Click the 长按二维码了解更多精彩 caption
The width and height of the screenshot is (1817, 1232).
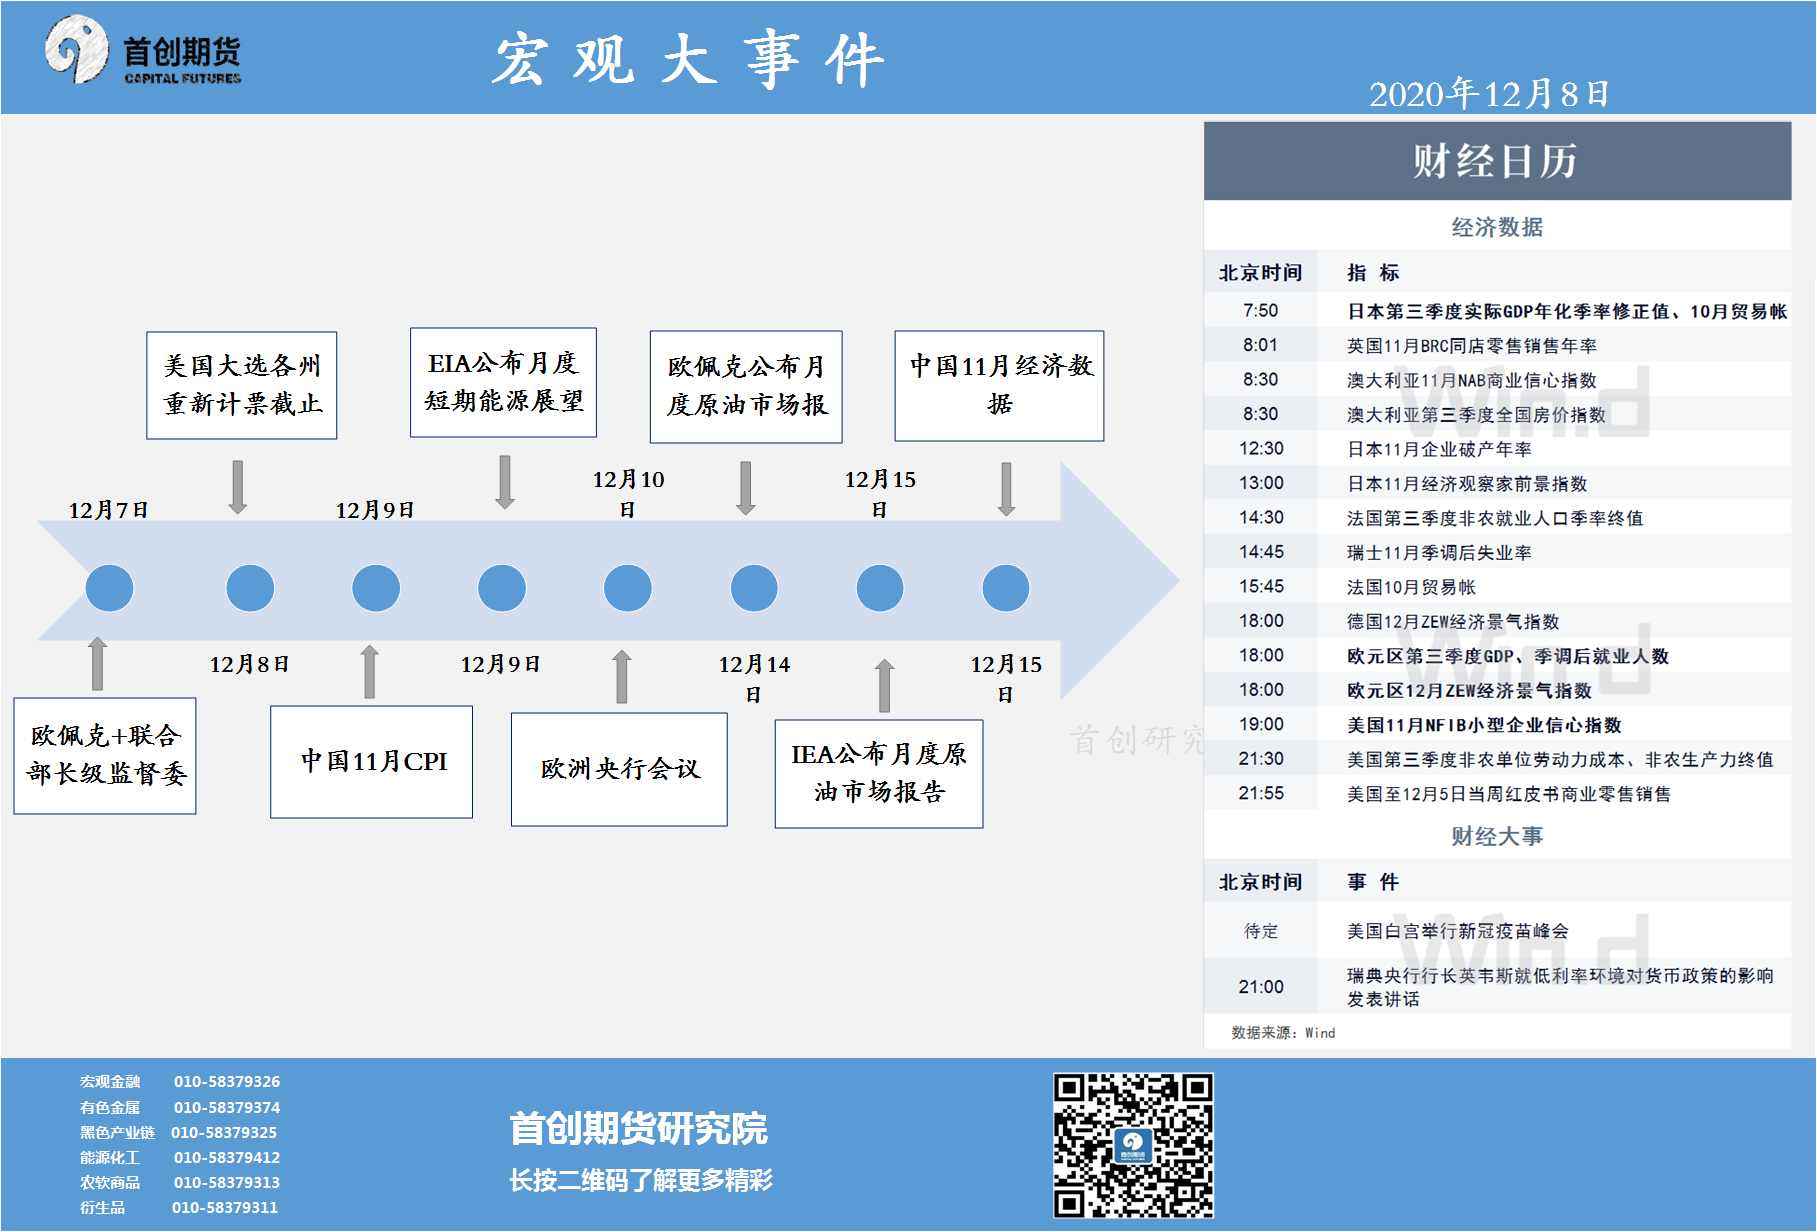click(641, 1181)
